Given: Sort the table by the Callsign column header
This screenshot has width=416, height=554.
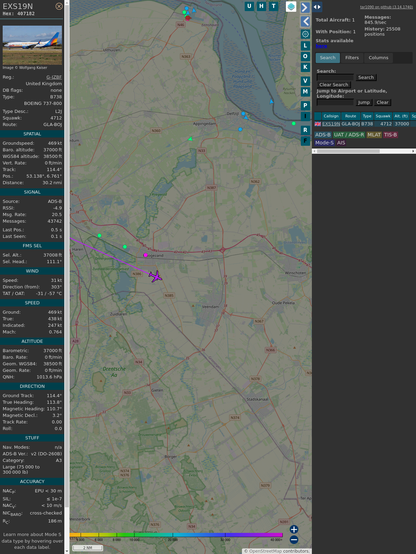Looking at the screenshot, I should pos(331,116).
